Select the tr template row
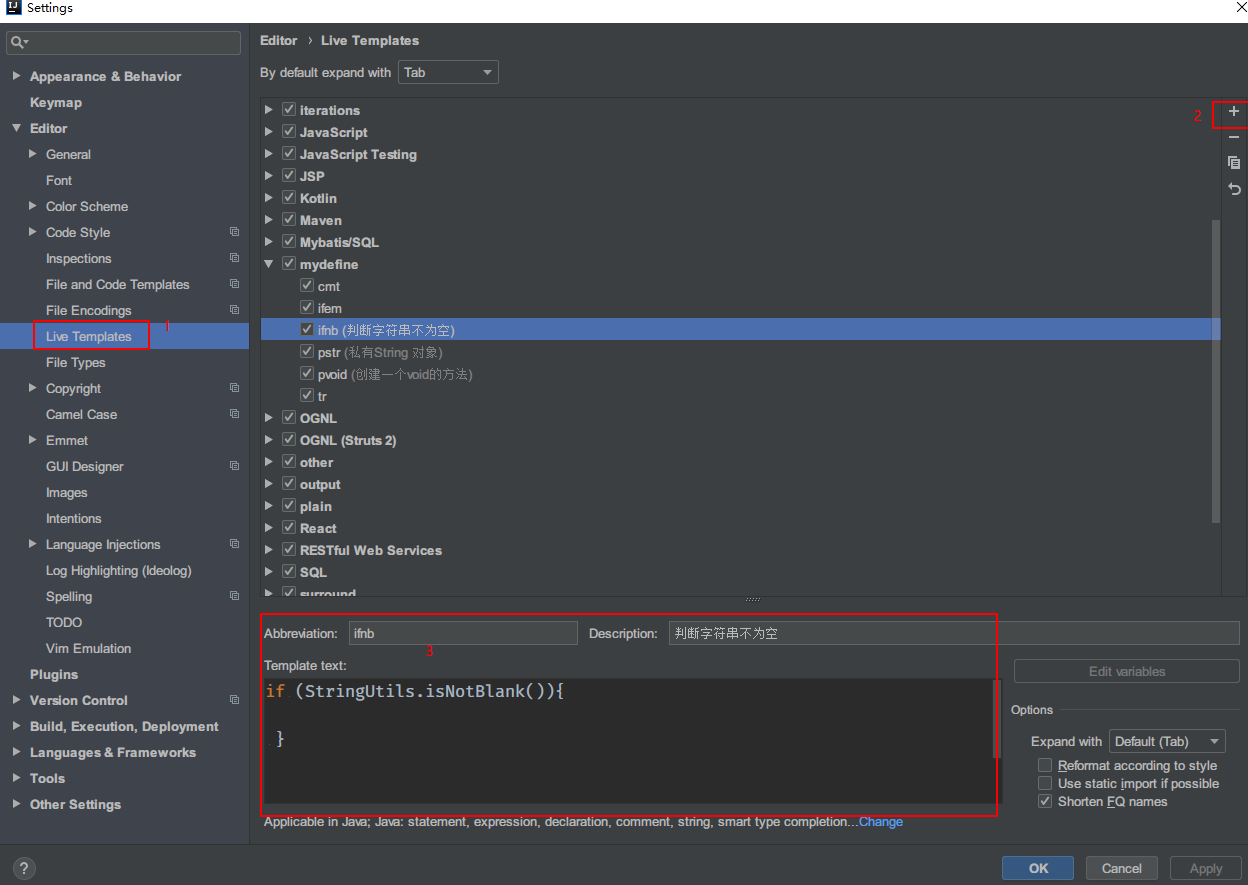The width and height of the screenshot is (1248, 885). [740, 396]
